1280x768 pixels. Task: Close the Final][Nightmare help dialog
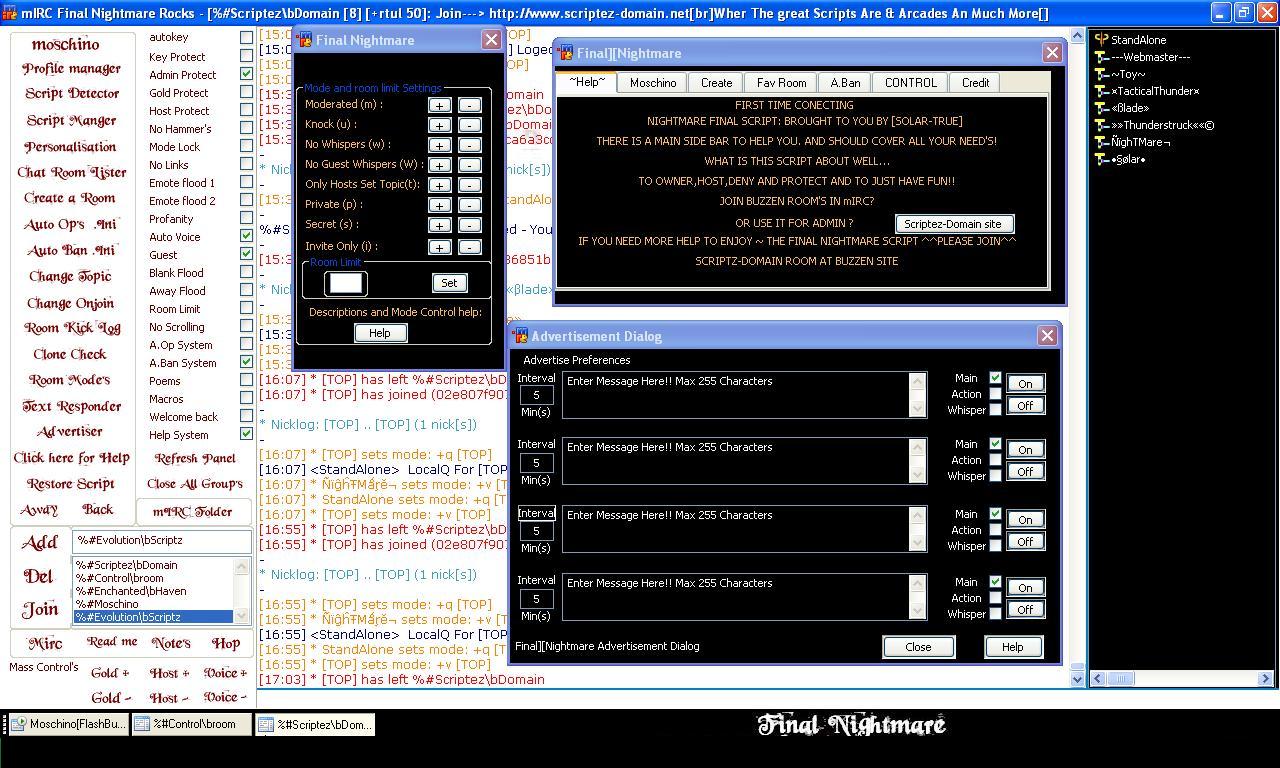(1053, 53)
